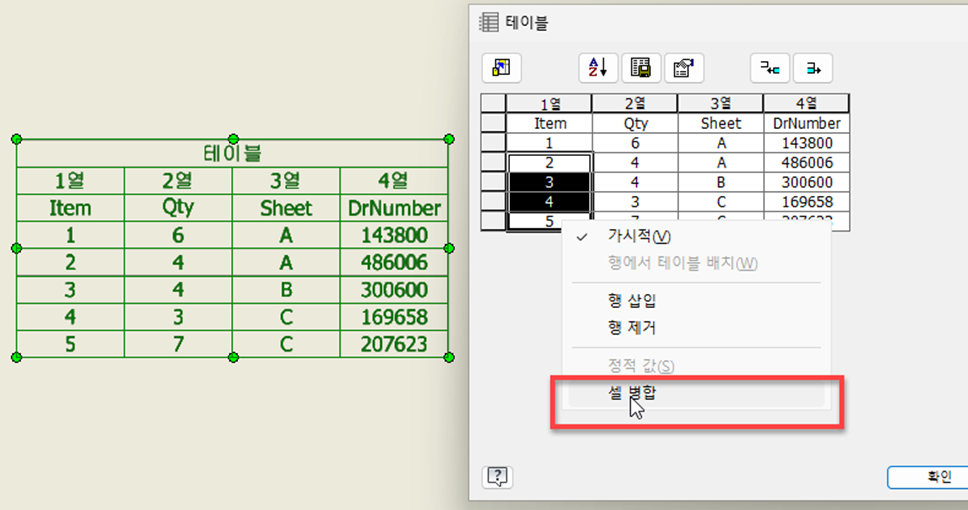Viewport: 968px width, 510px height.
Task: Select dialog grid cell 169658
Action: pos(807,203)
